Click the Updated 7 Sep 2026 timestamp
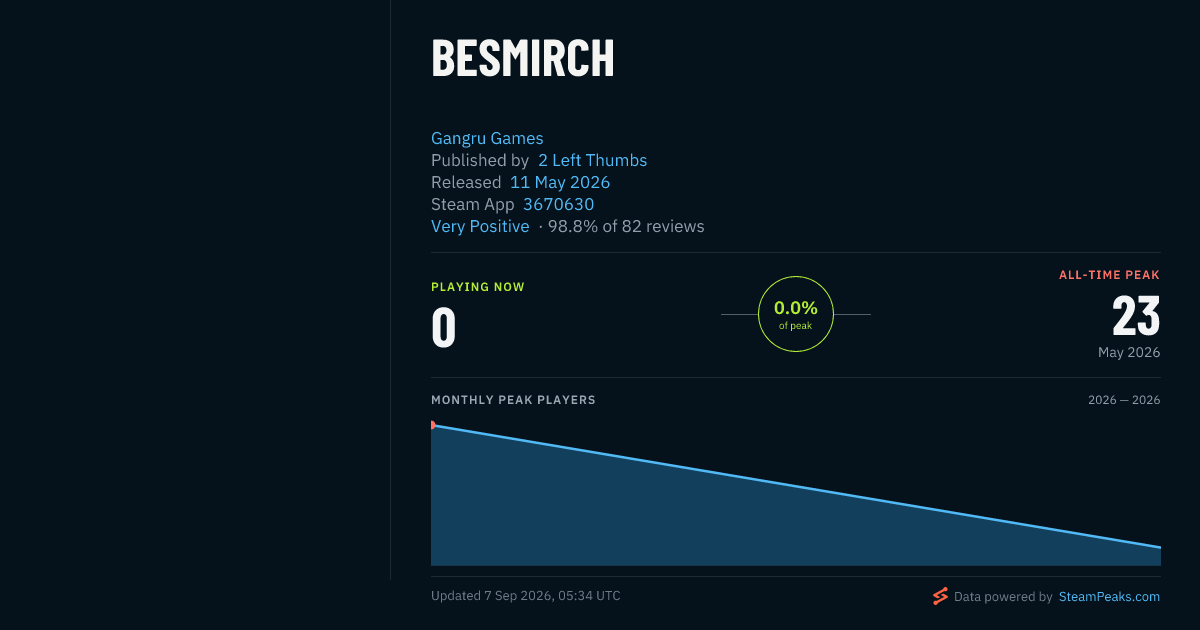This screenshot has height=630, width=1200. pyautogui.click(x=526, y=596)
